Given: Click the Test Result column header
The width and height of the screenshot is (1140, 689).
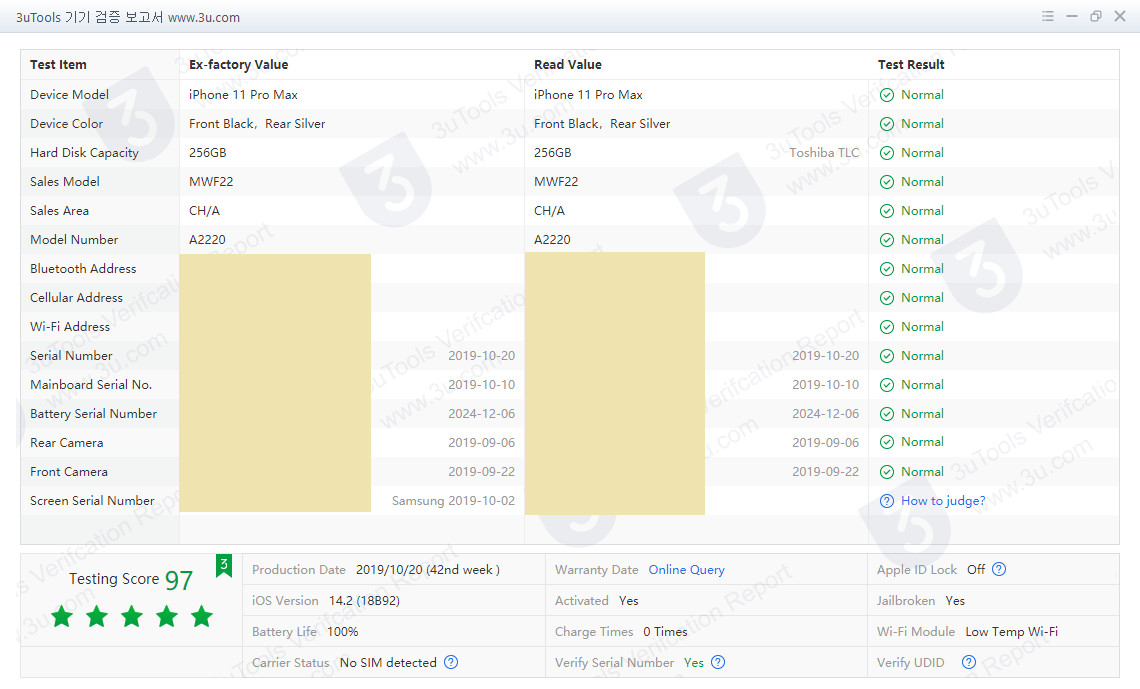Looking at the screenshot, I should pyautogui.click(x=911, y=65).
